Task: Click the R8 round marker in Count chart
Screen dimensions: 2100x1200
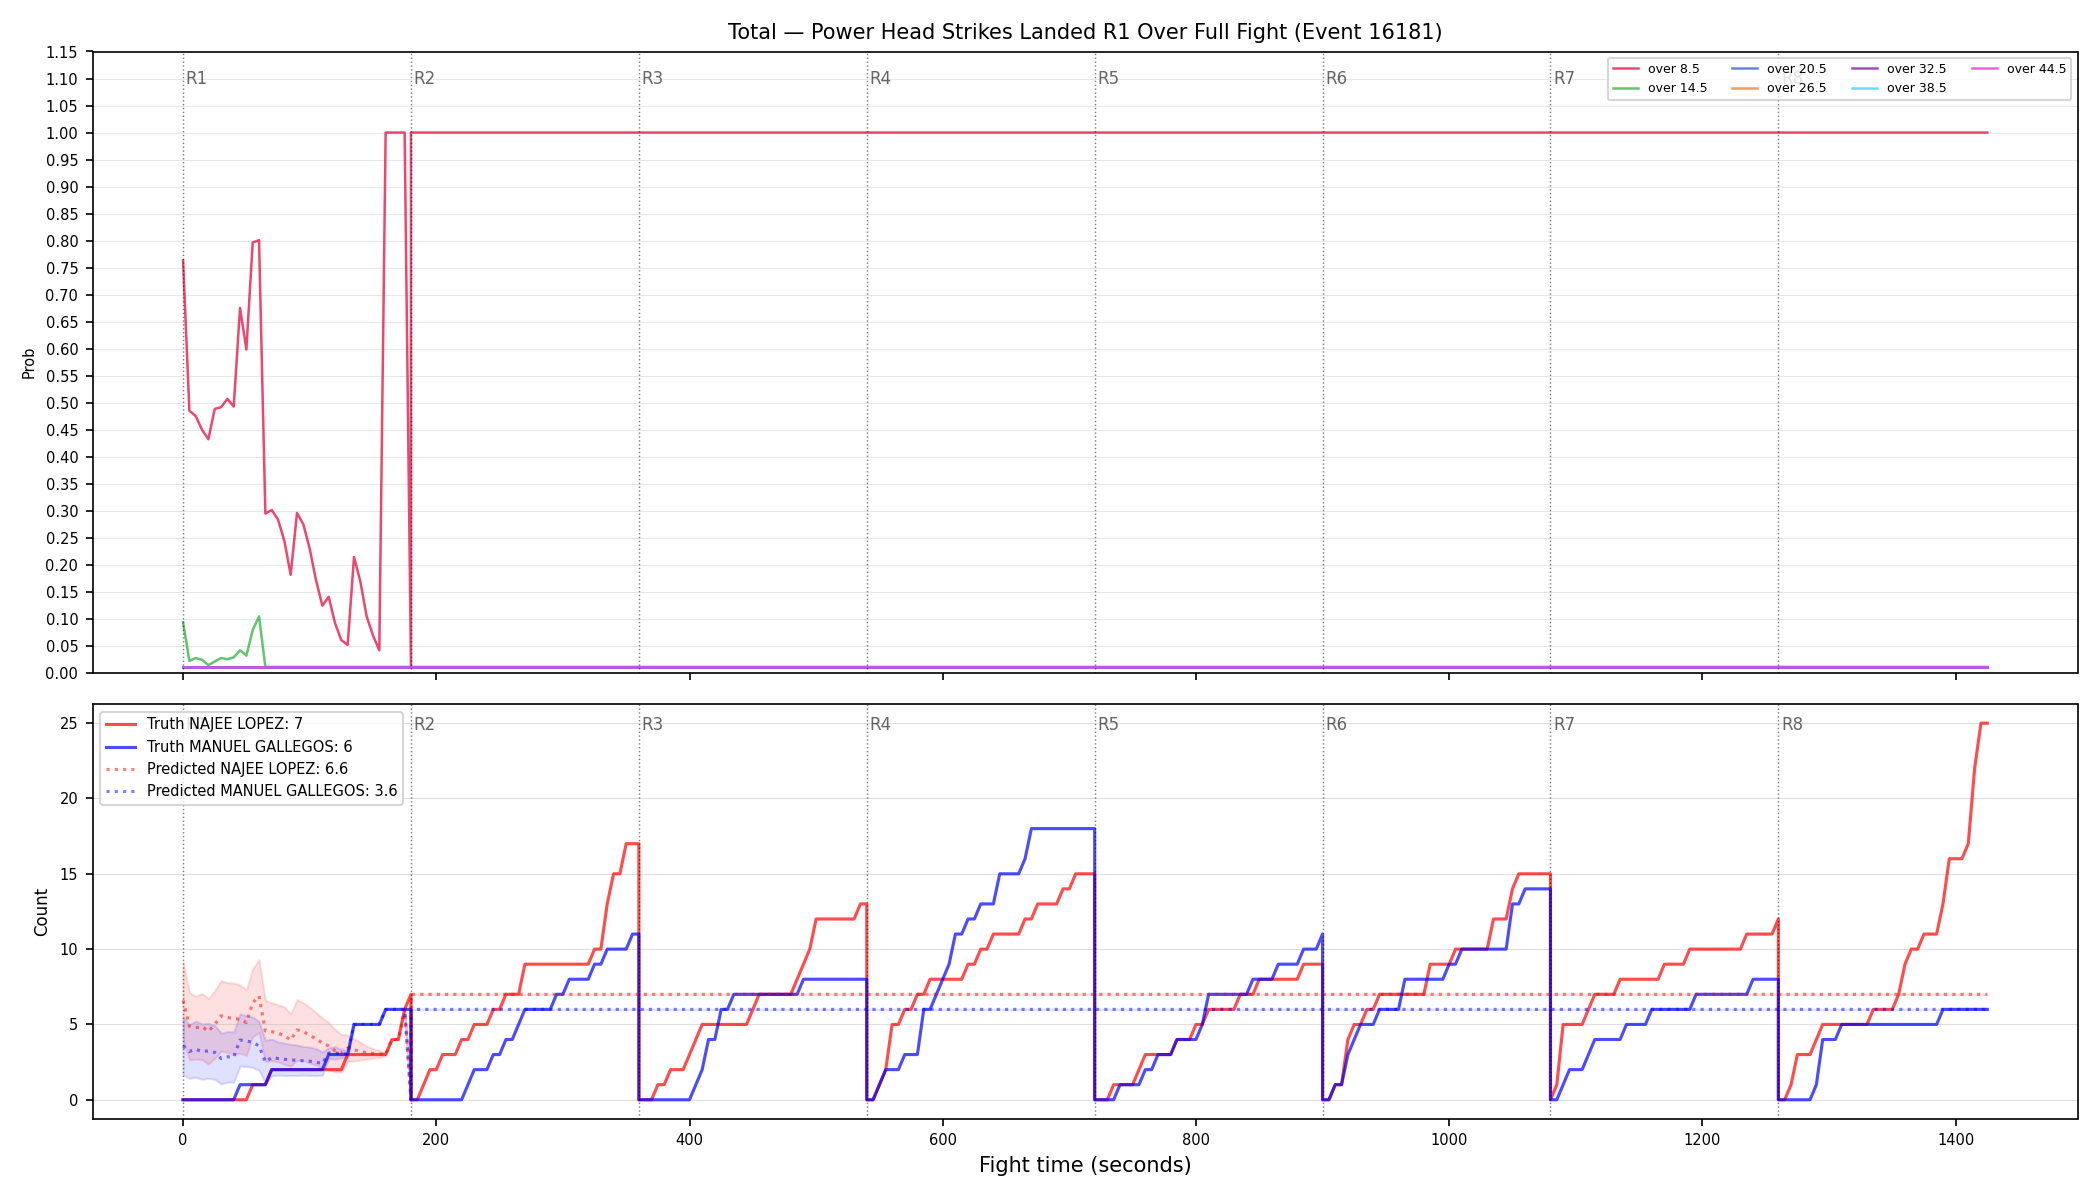Action: click(x=1792, y=724)
